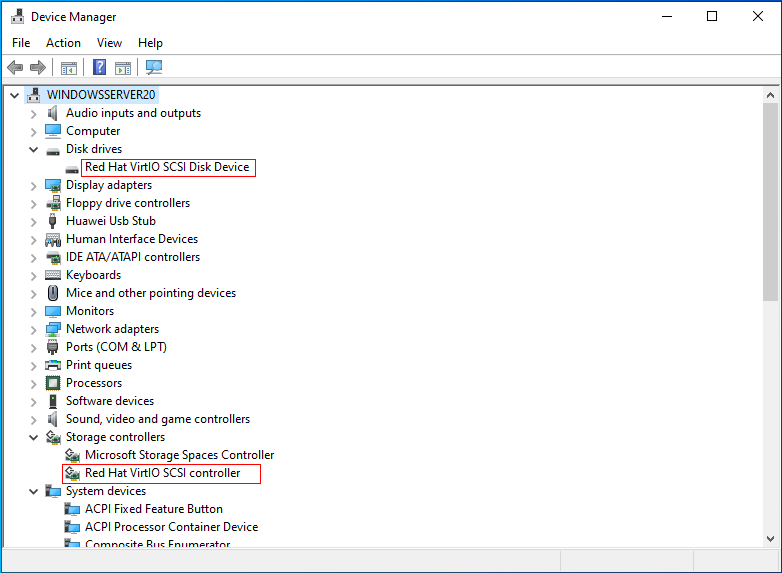Select Red Hat VirtIO SCSI controller
This screenshot has height=573, width=782.
pos(163,473)
